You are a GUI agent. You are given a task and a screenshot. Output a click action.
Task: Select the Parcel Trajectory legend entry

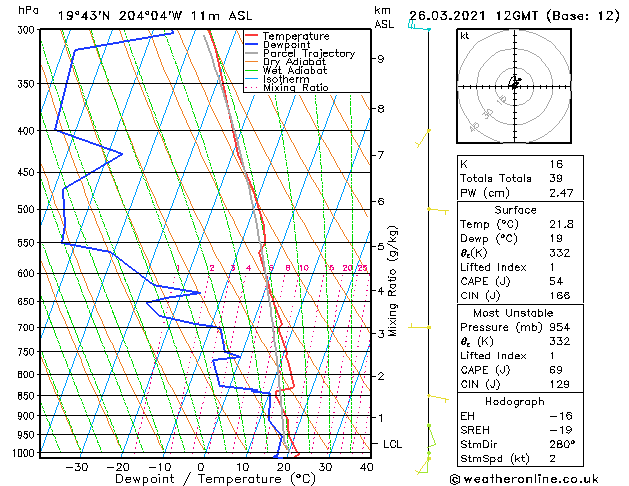[309, 53]
